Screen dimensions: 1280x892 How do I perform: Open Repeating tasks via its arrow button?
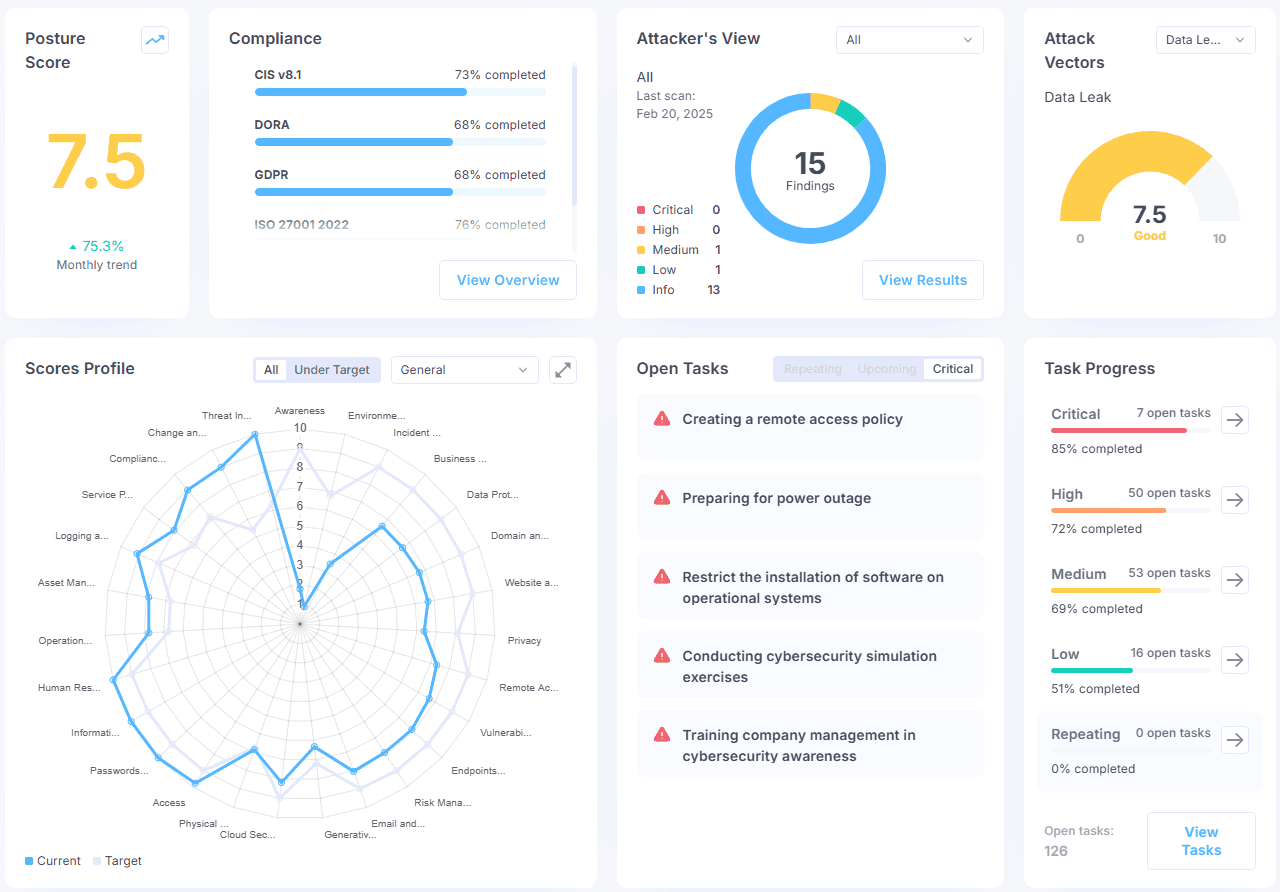[1235, 740]
